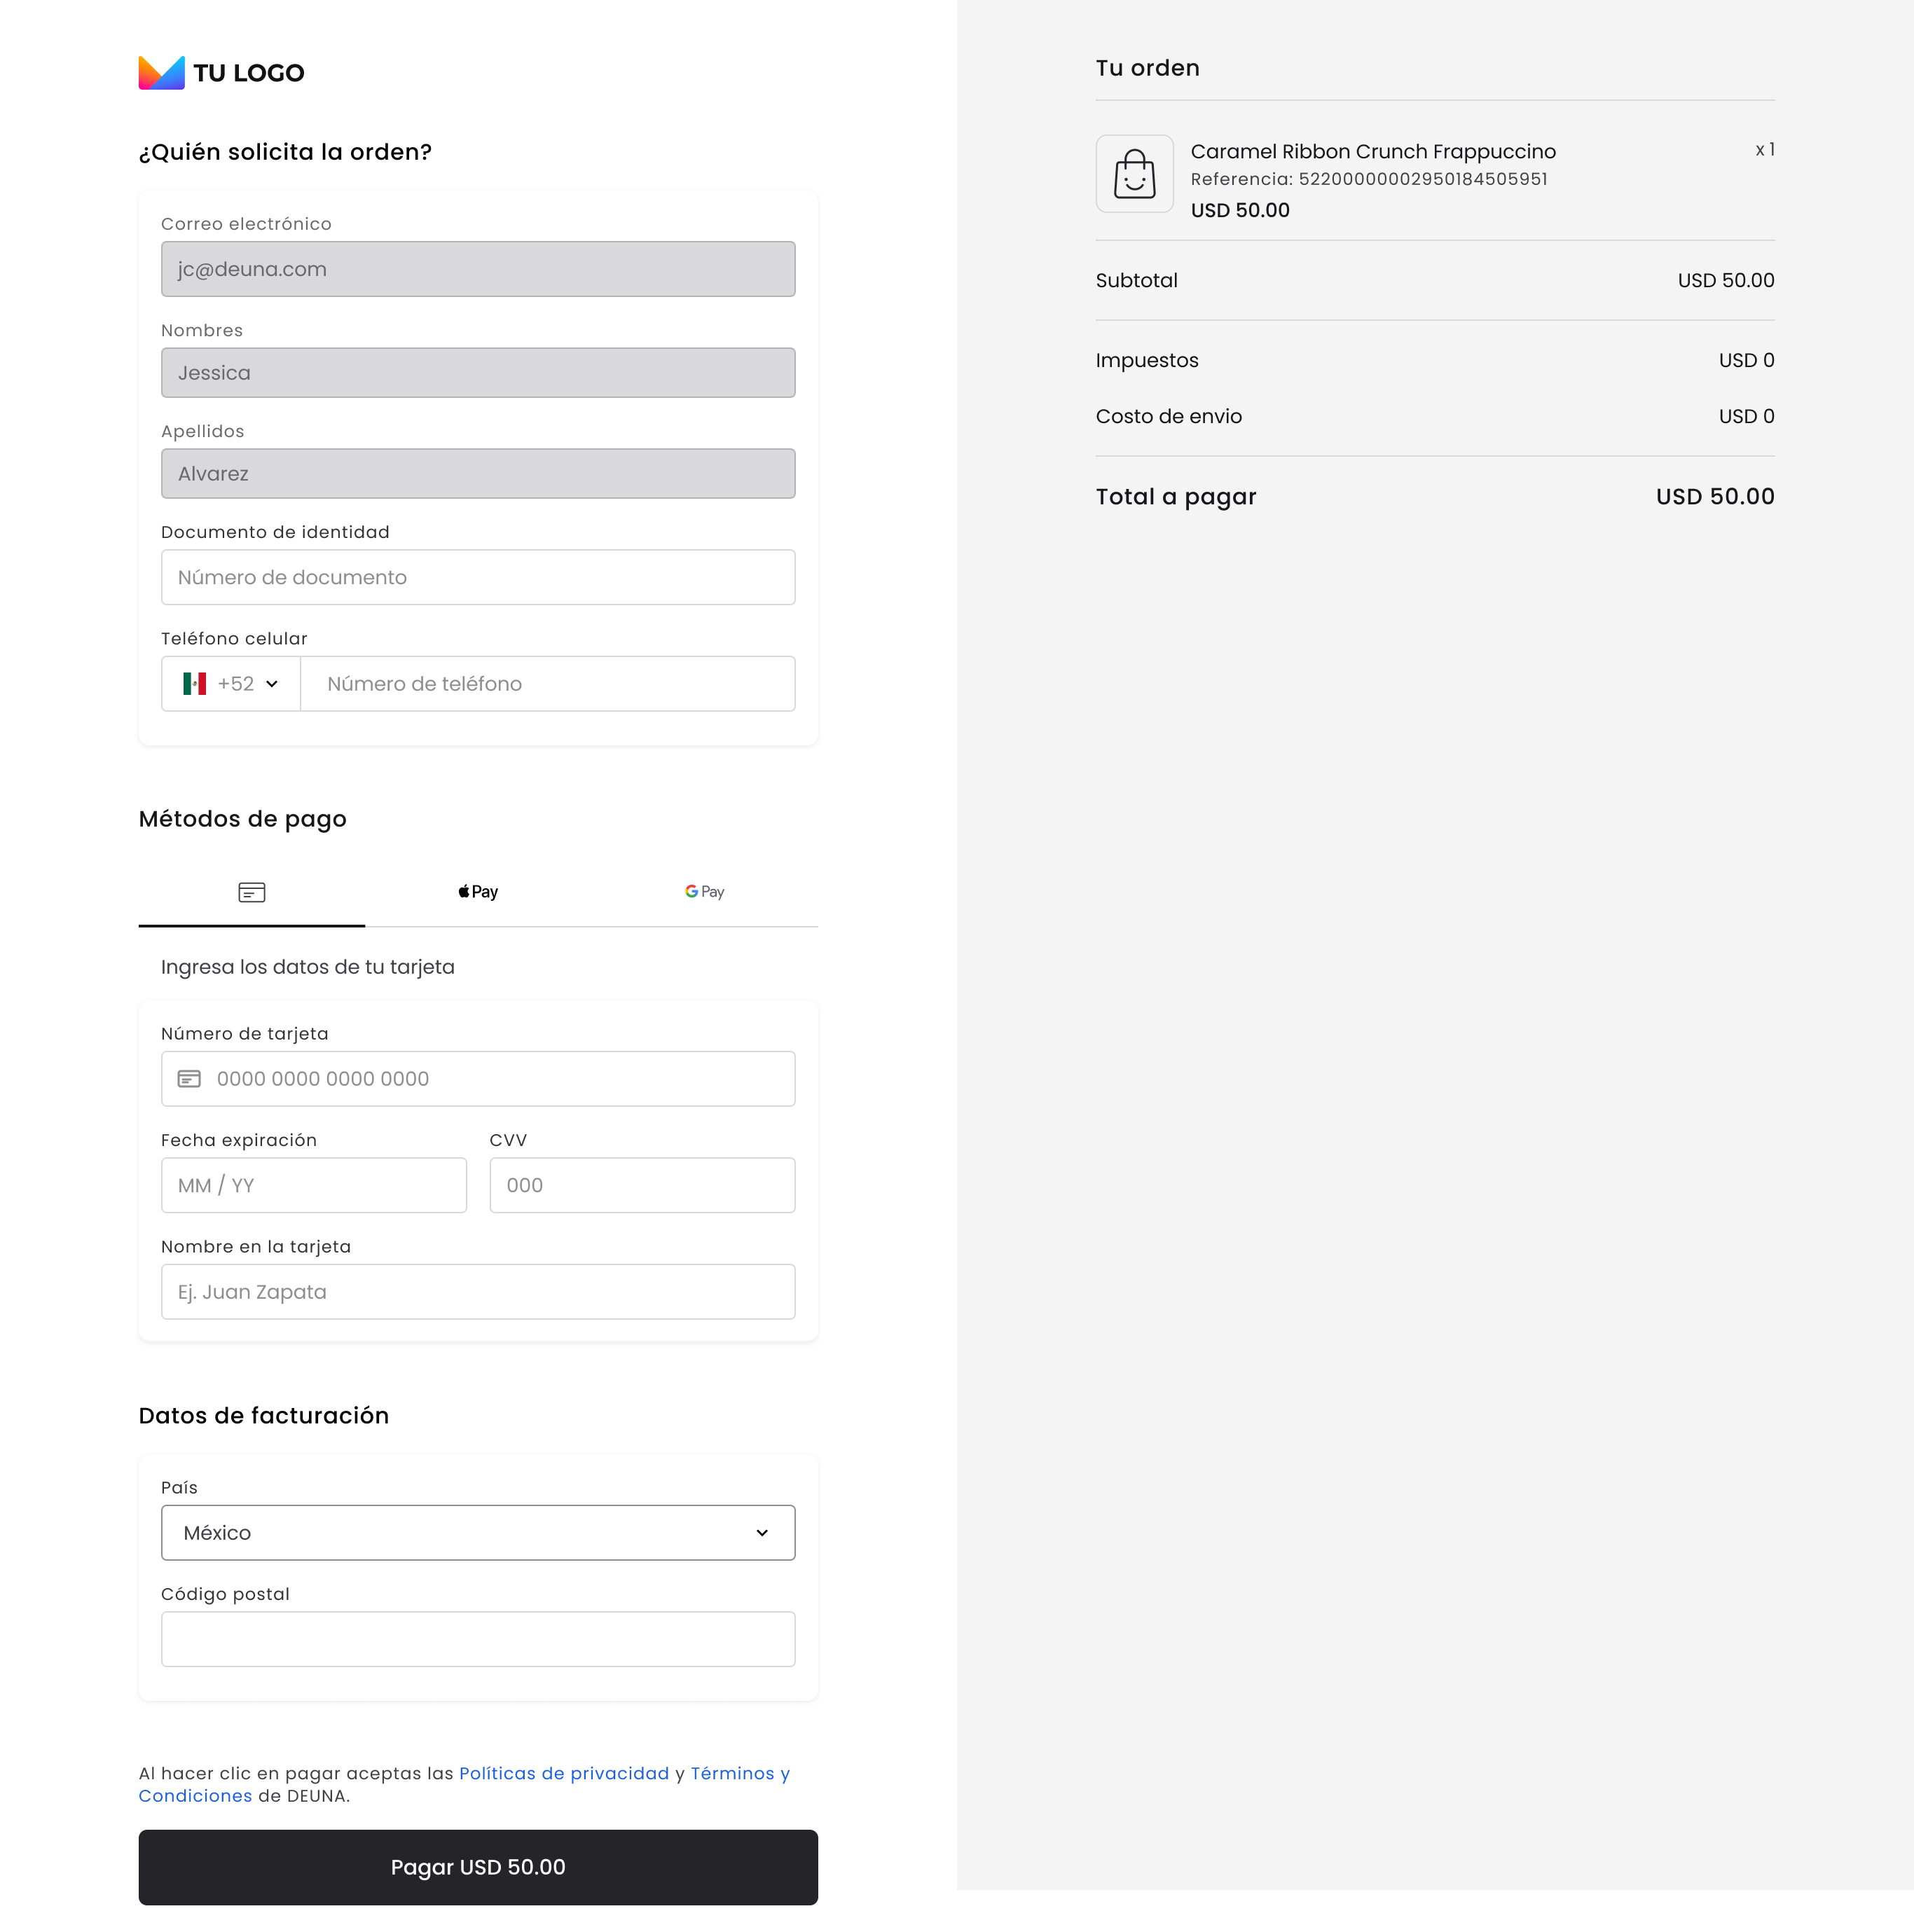Click the Datos de facturación heading
The width and height of the screenshot is (1914, 1932).
(264, 1416)
